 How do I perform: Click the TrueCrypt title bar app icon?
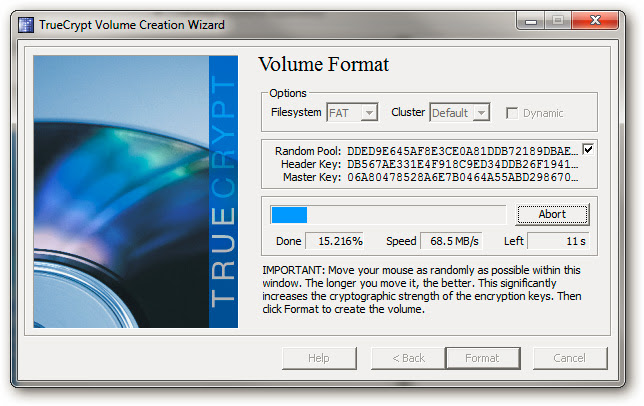(26, 25)
